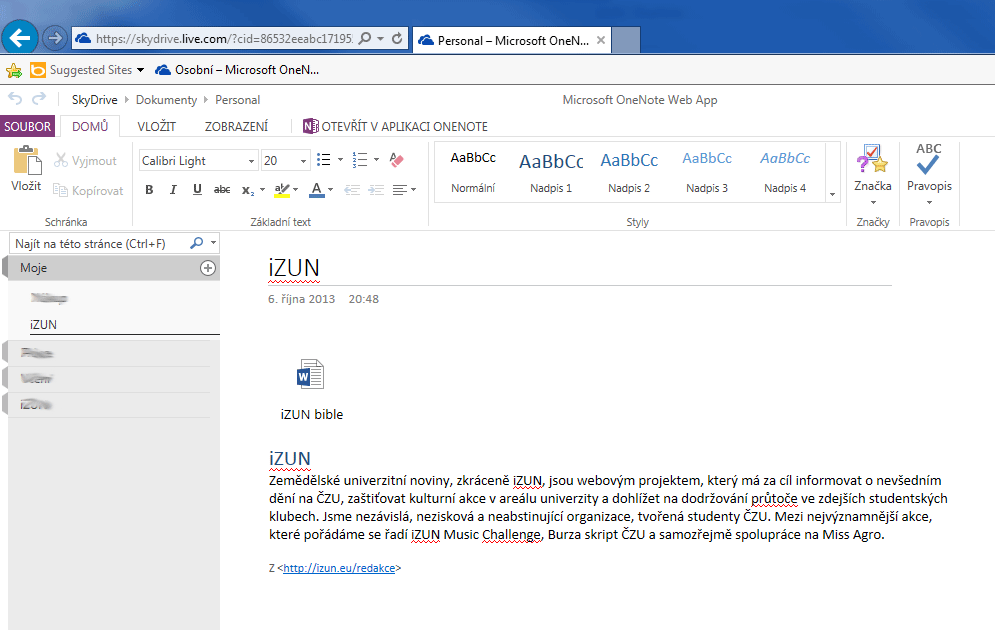995x630 pixels.
Task: Switch to the VLOŽIT ribbon tab
Action: (x=156, y=127)
